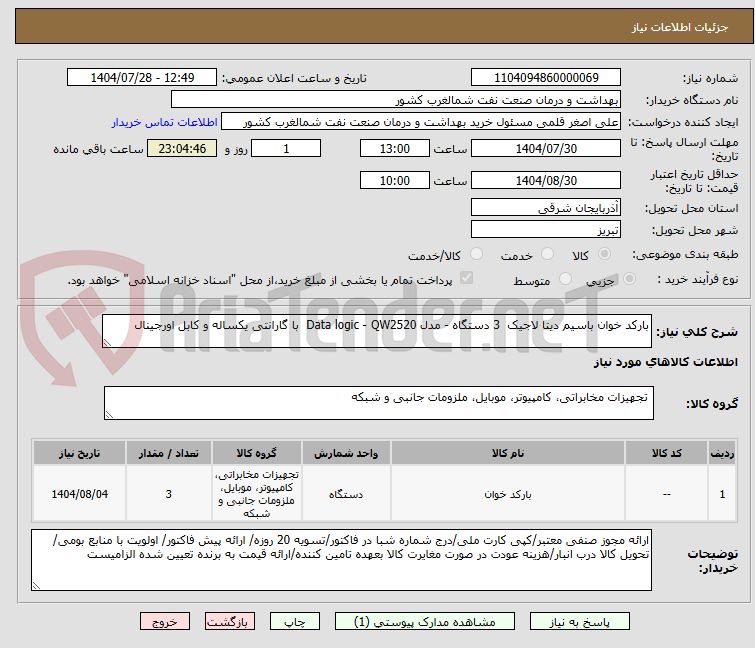Click the deadline time field 13:00
This screenshot has height=648, width=755.
point(394,148)
